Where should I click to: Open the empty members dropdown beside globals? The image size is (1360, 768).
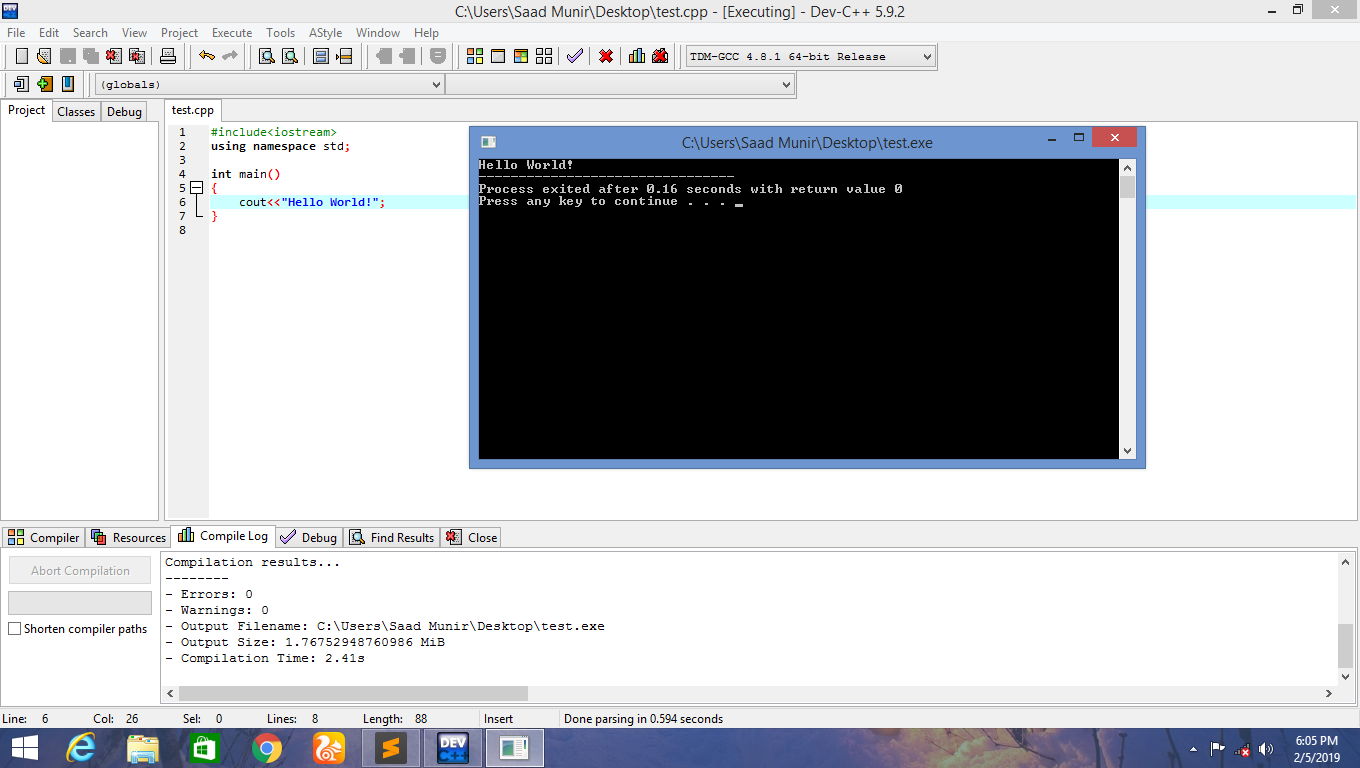620,85
